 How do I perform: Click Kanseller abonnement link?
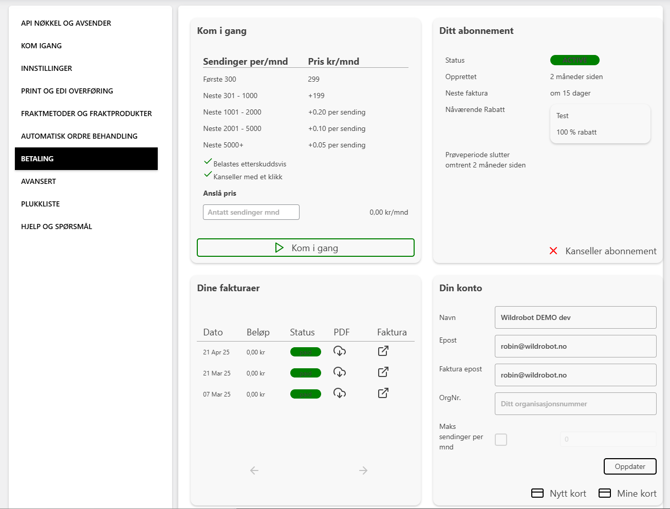tap(611, 251)
